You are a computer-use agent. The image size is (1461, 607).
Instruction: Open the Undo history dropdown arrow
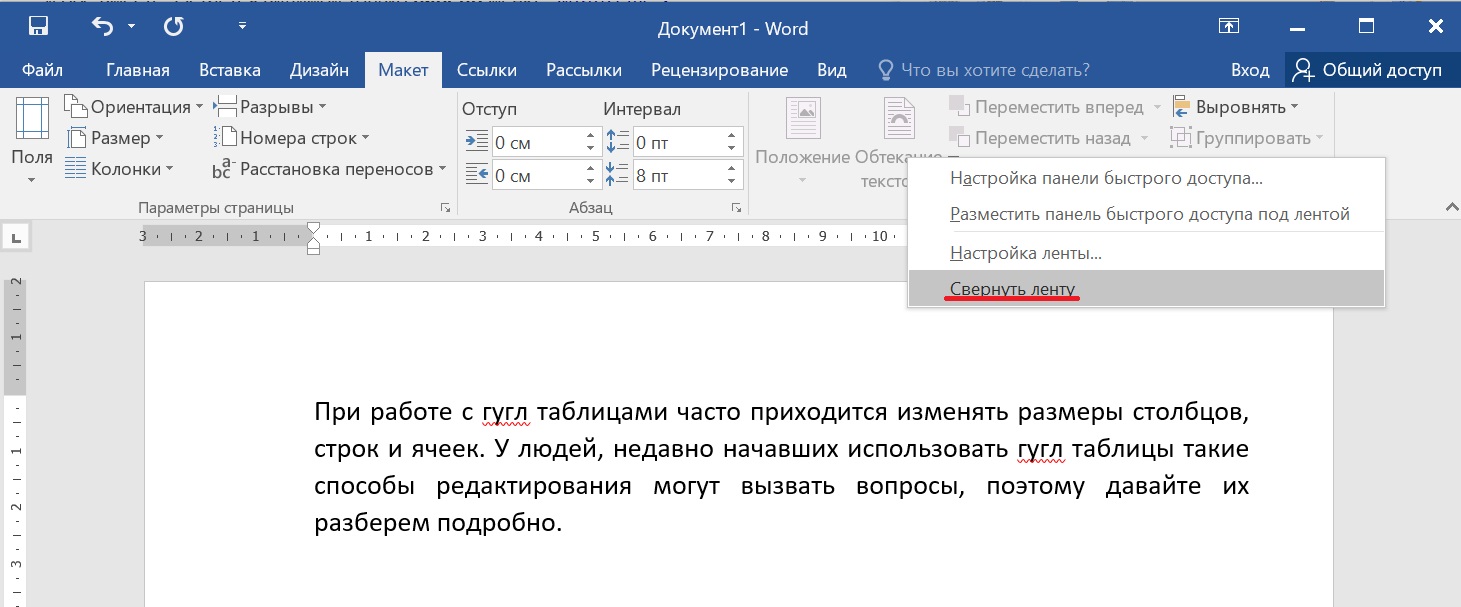tap(131, 27)
